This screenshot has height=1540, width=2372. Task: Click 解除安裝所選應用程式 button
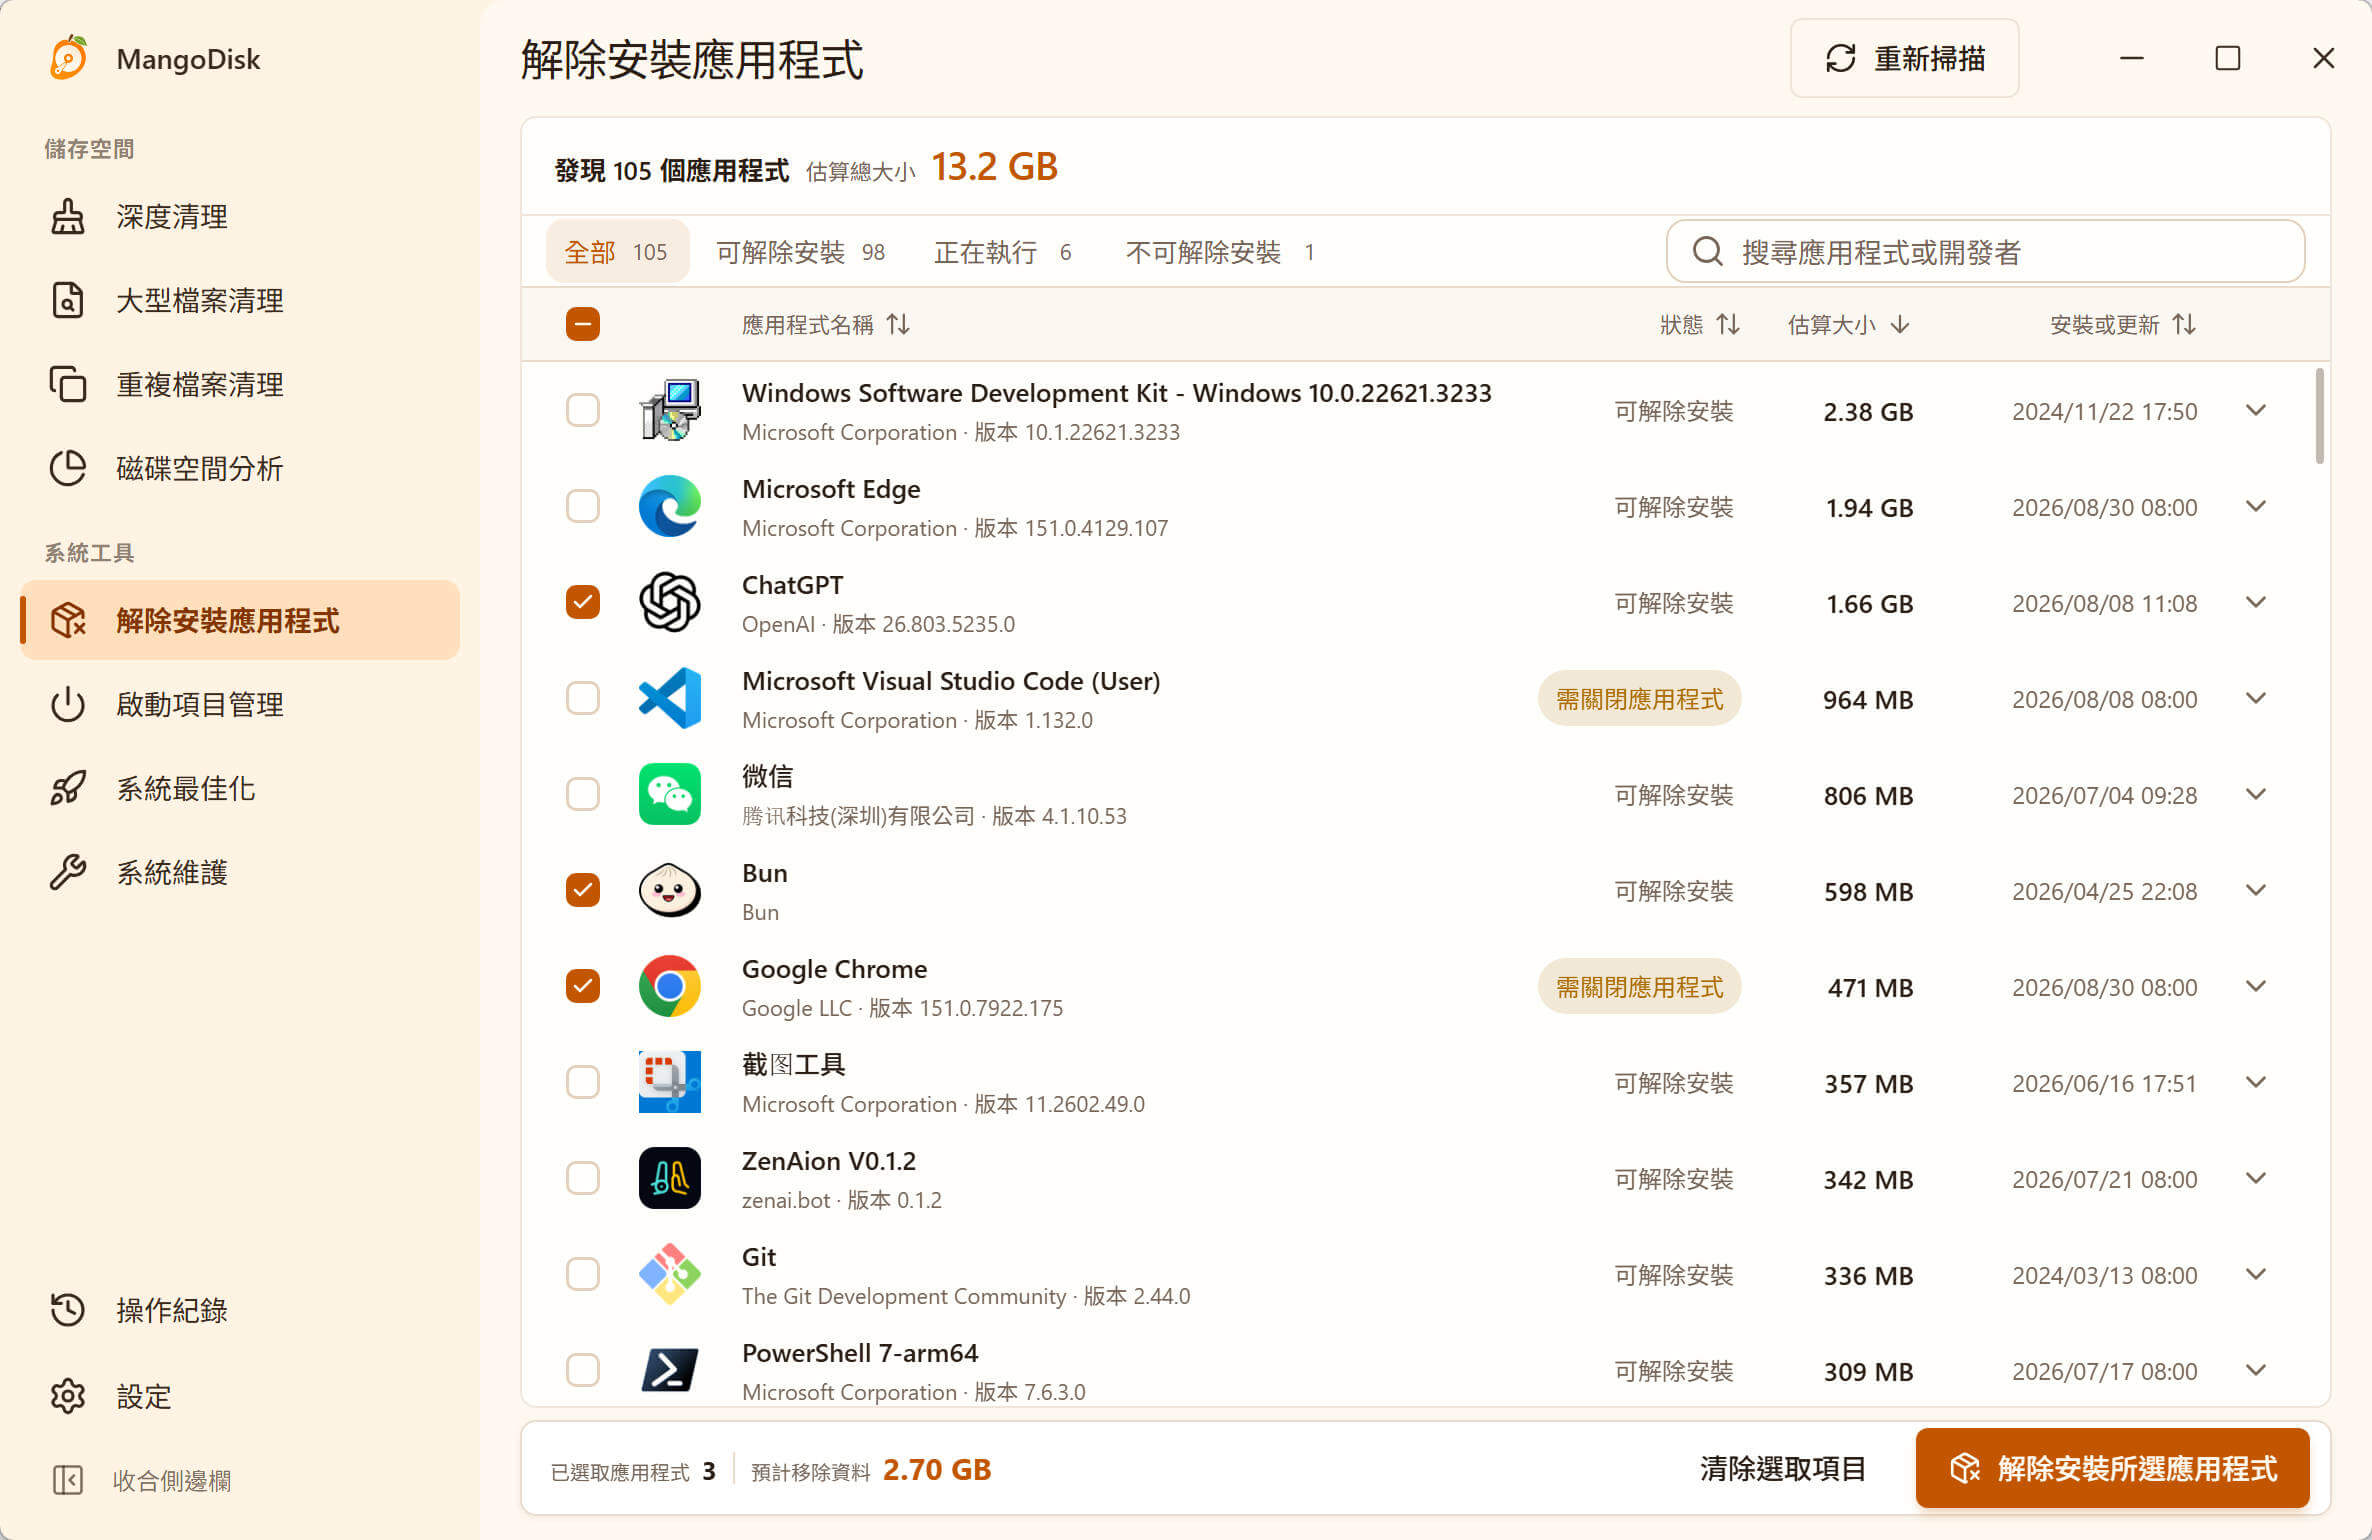(x=2113, y=1468)
